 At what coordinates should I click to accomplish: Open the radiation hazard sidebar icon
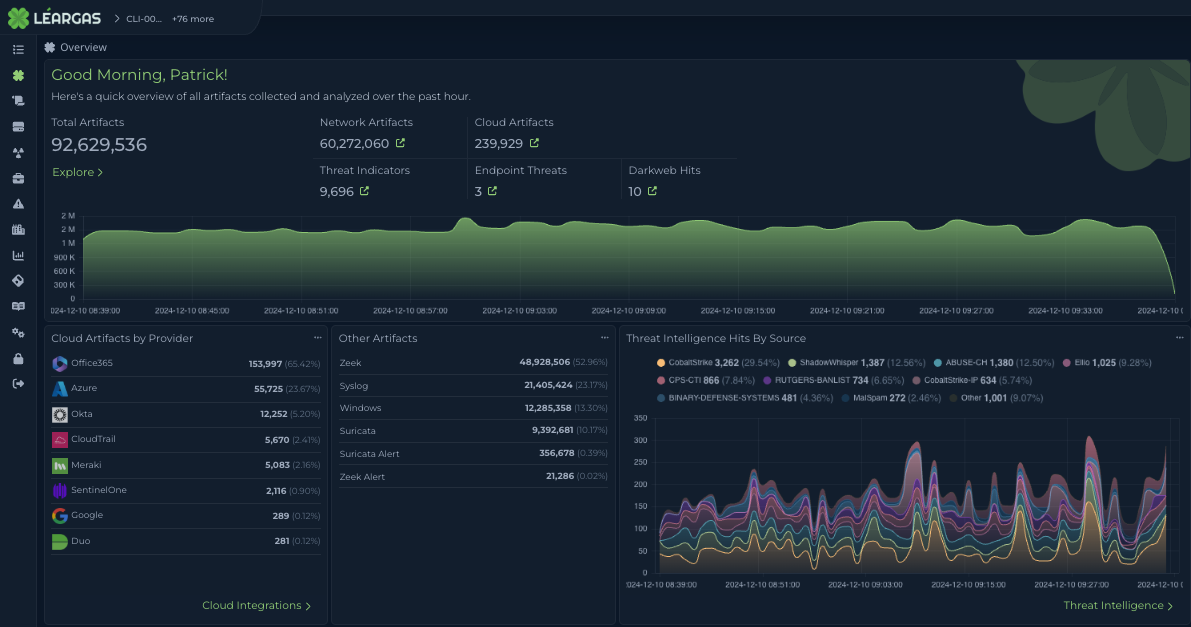[18, 153]
